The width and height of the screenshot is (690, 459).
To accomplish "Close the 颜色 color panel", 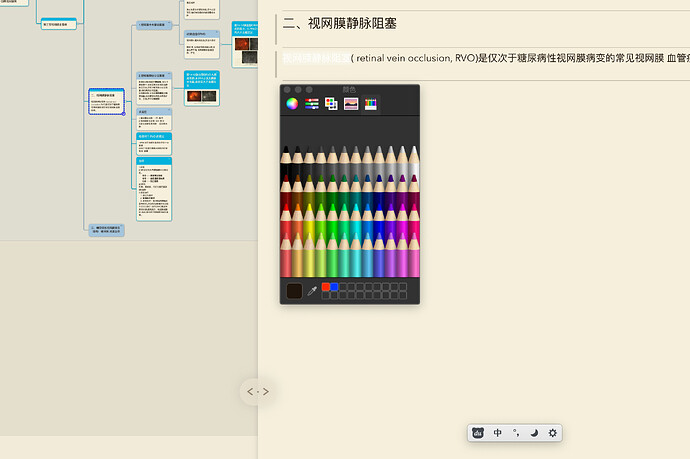I will 287,90.
